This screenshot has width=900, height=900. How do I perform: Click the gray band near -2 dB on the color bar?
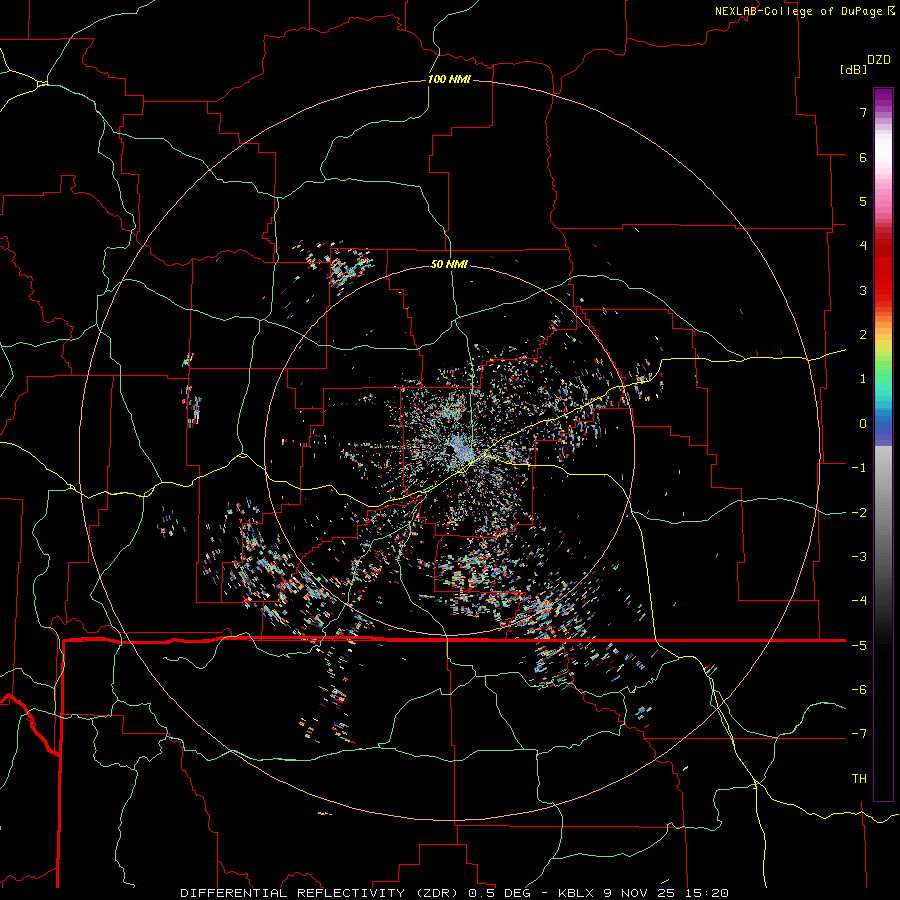pos(883,513)
